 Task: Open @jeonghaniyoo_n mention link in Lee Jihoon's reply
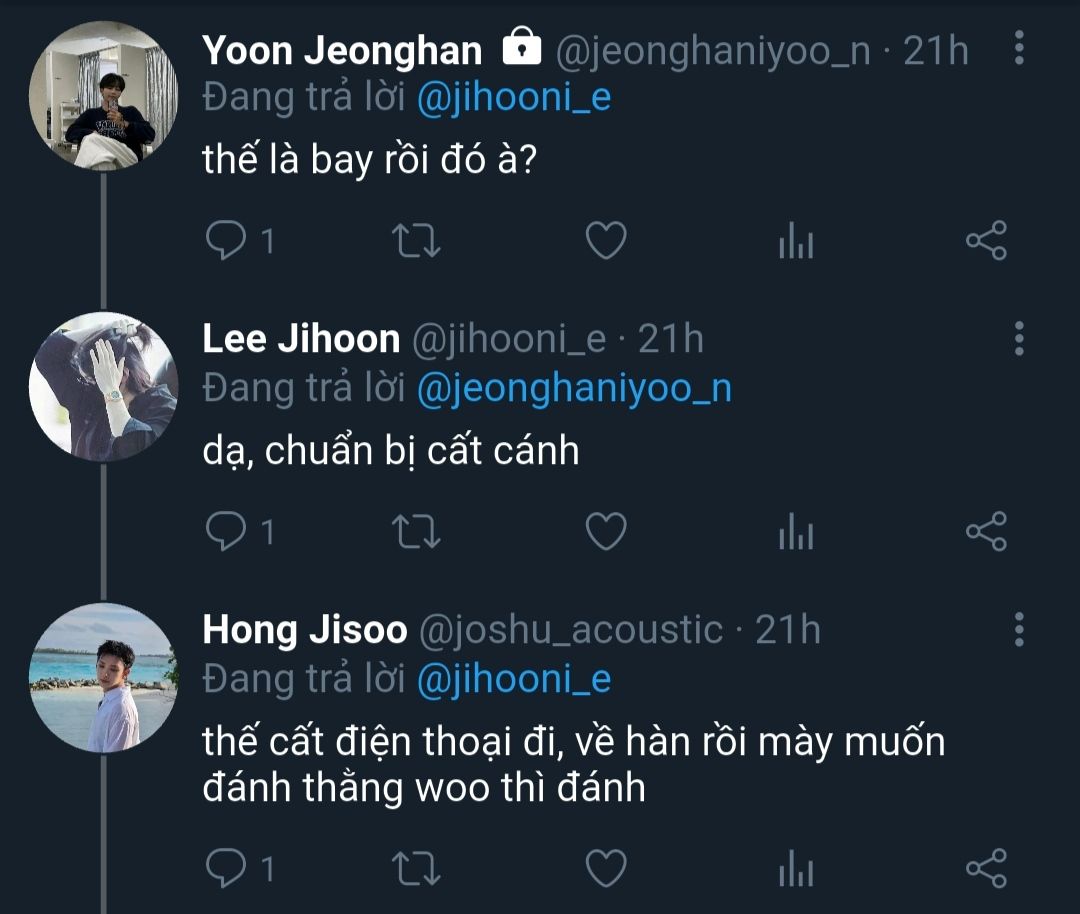pos(573,388)
